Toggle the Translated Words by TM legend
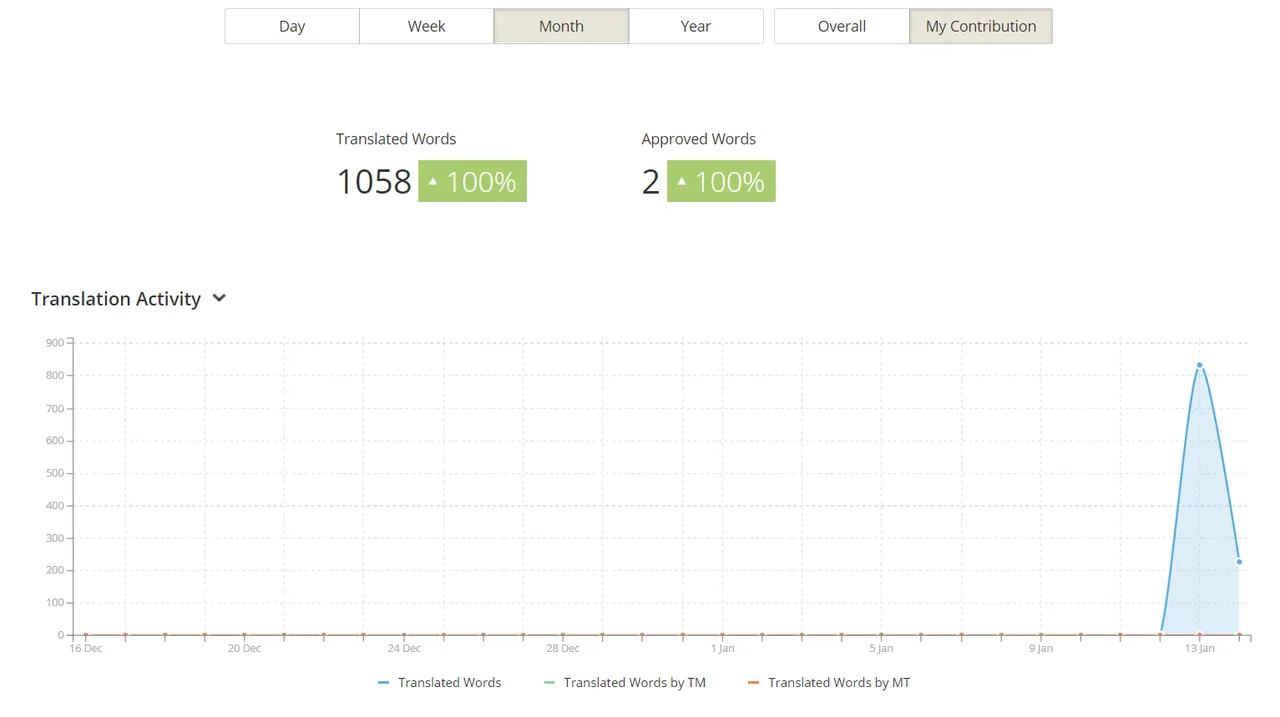The width and height of the screenshot is (1280, 717). tap(625, 682)
